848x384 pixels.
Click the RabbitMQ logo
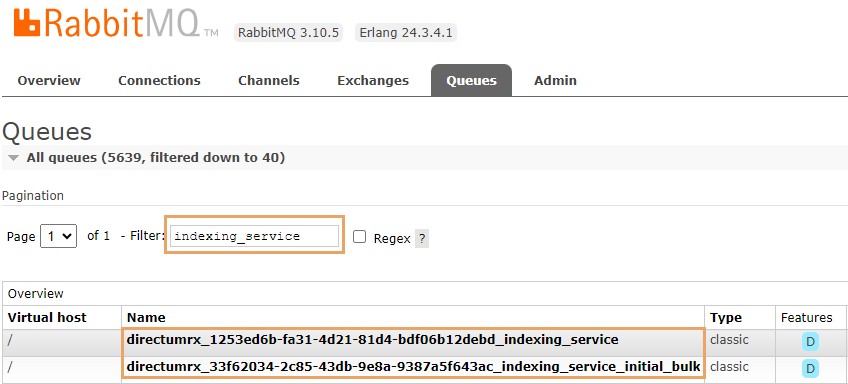(116, 23)
